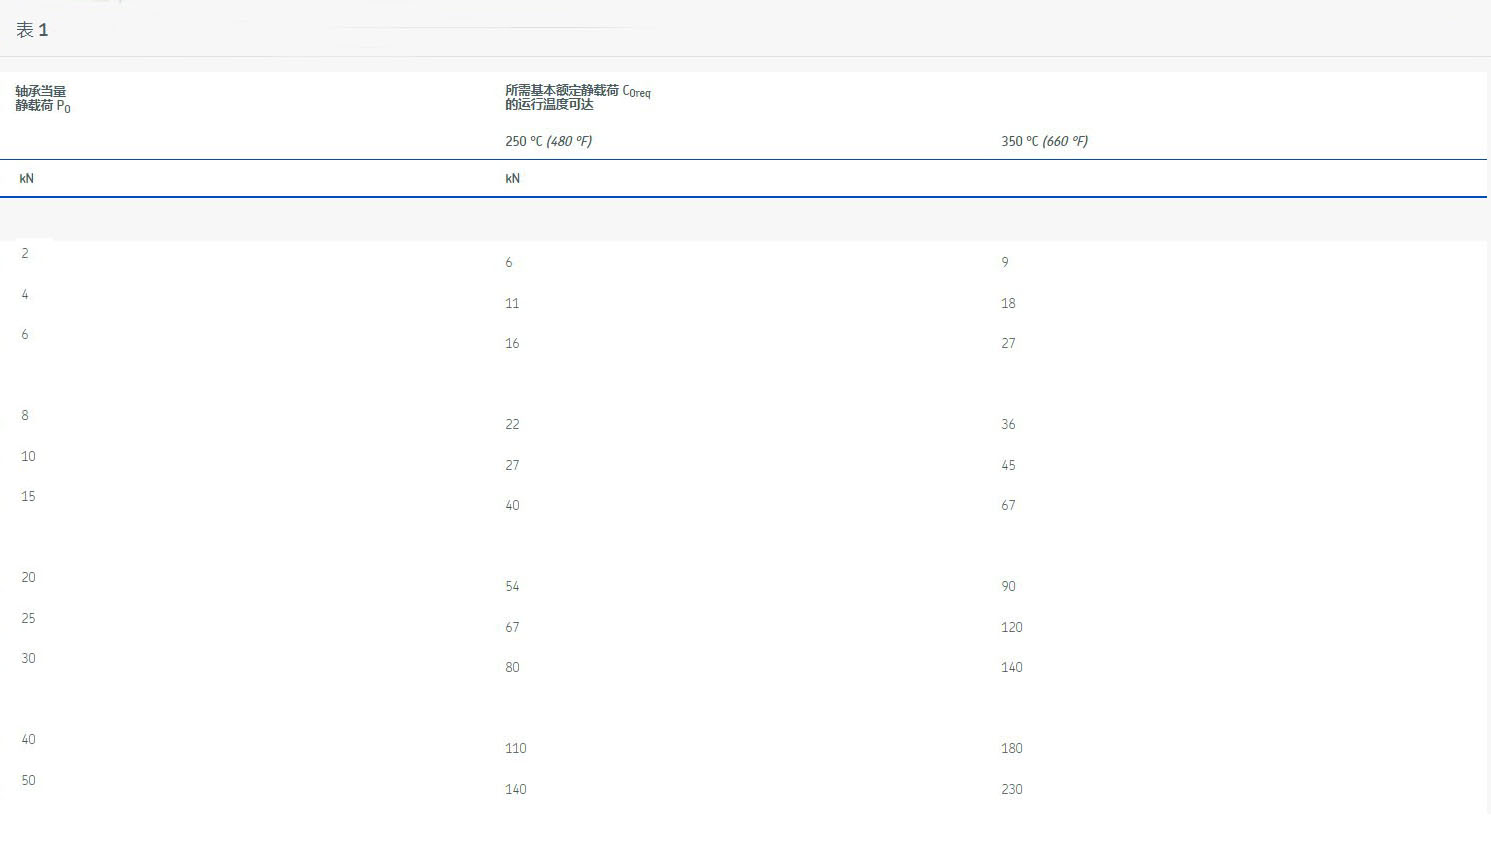Click the 250 °C value "22"

pyautogui.click(x=512, y=425)
